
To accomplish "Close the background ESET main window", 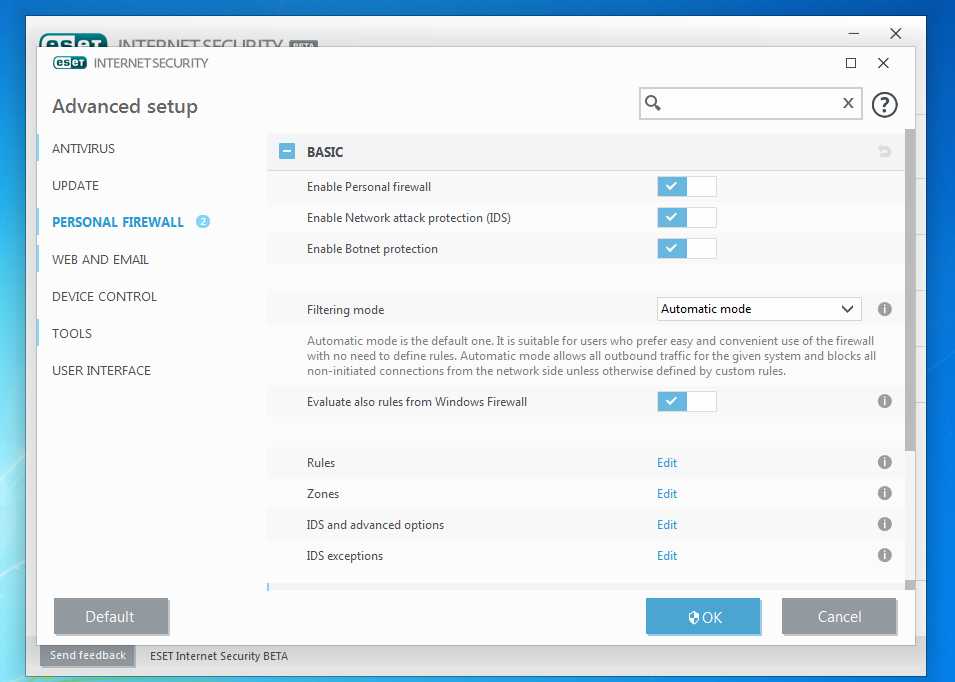I will point(895,33).
